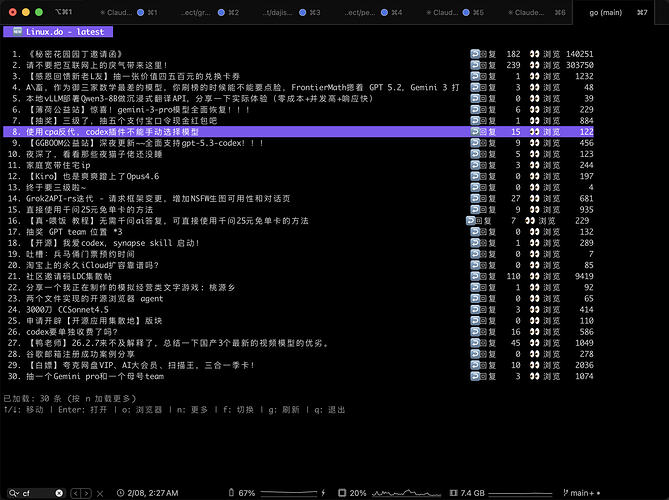Click the battery icon in status bar
Screen dimensions: 669x500
click(x=231, y=493)
